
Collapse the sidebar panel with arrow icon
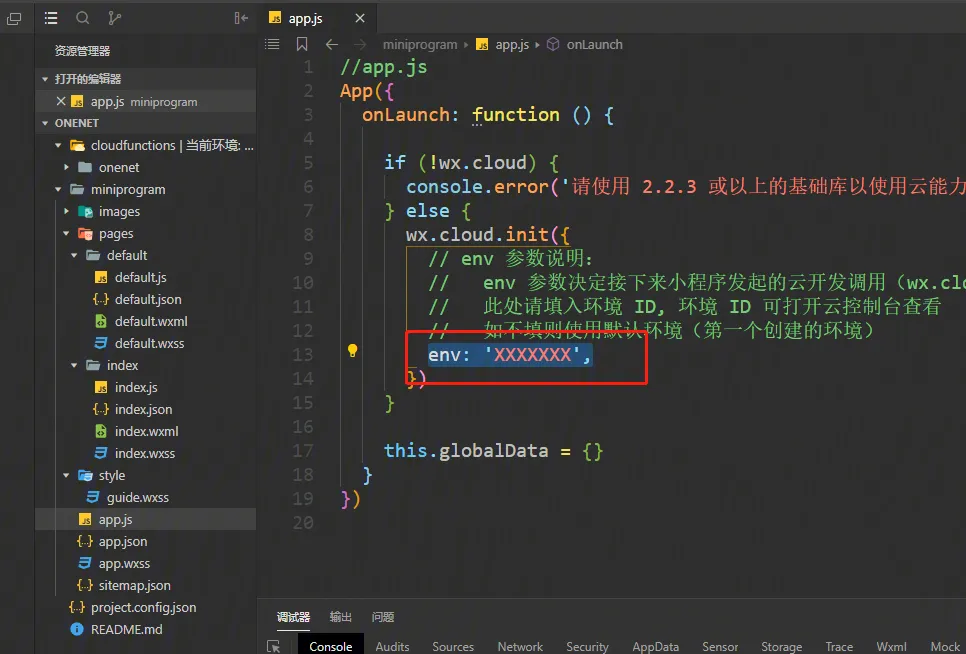(240, 18)
